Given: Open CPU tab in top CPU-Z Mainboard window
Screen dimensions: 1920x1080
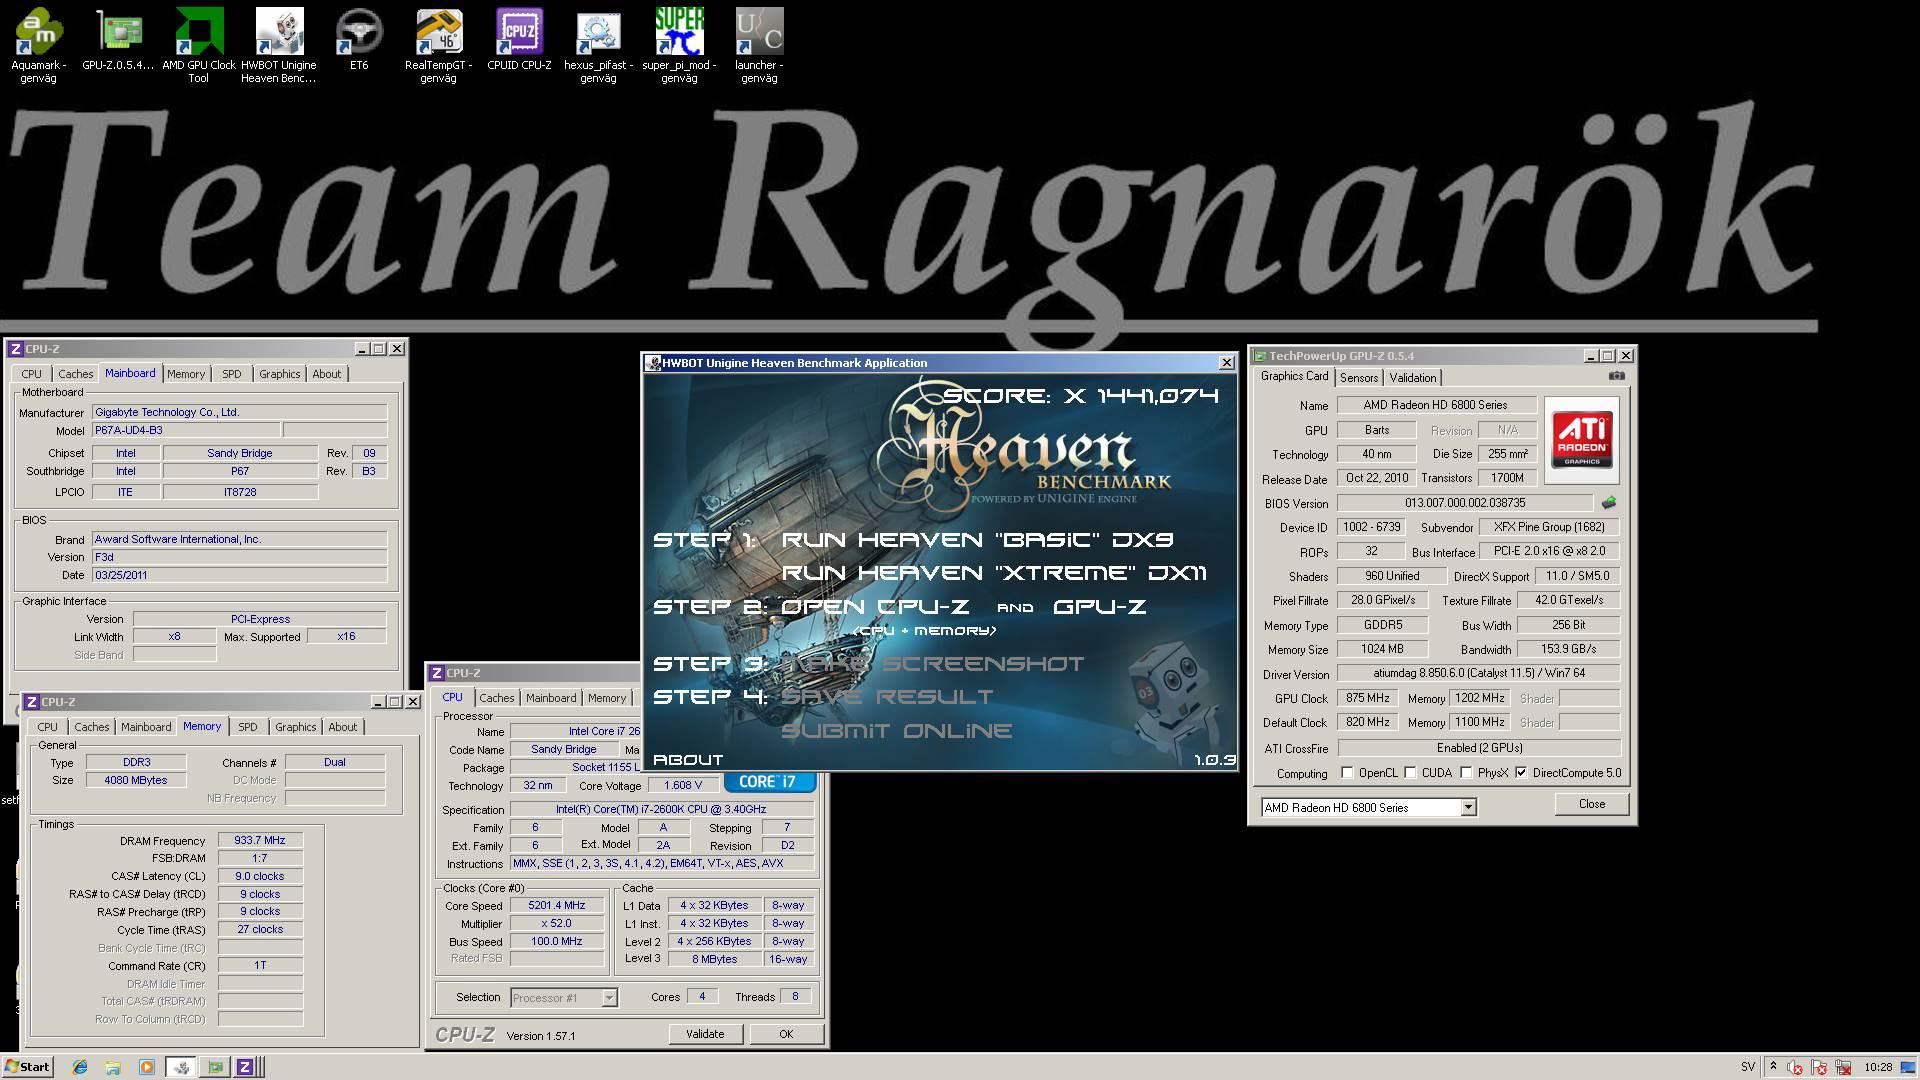Looking at the screenshot, I should 32,374.
